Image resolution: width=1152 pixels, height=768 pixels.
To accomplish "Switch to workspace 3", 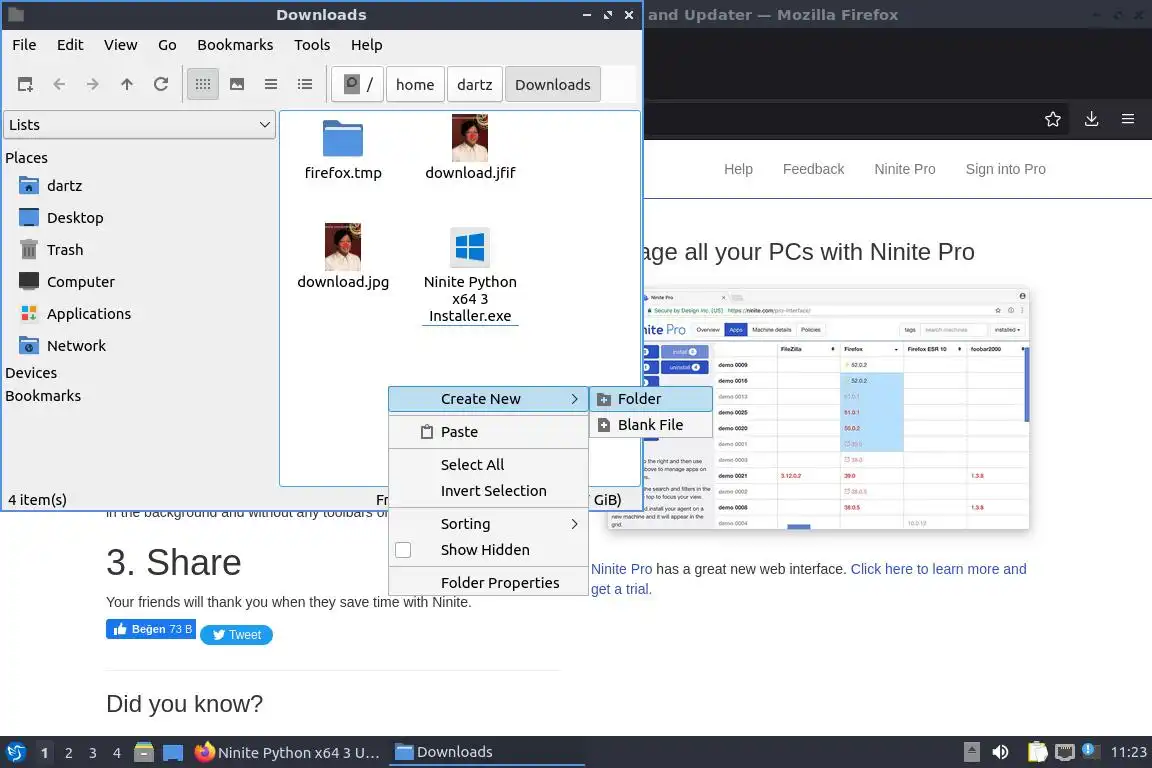I will pos(93,753).
